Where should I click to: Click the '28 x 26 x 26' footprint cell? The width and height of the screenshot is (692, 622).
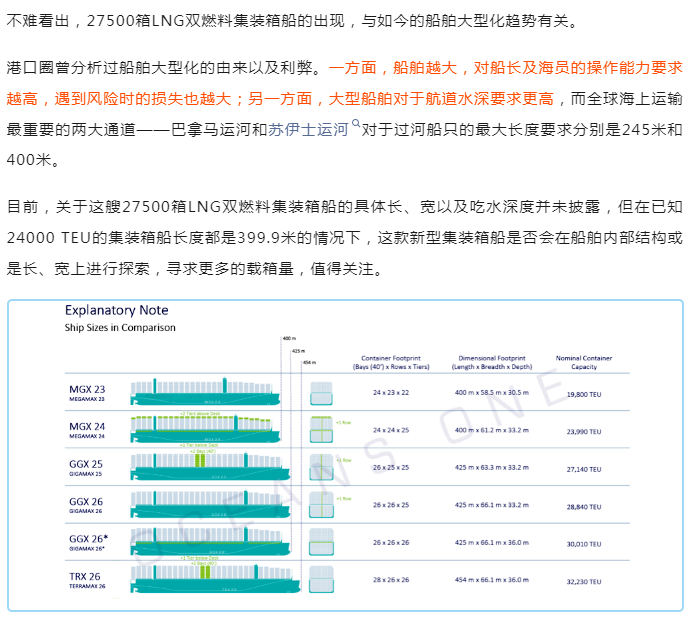coord(391,580)
